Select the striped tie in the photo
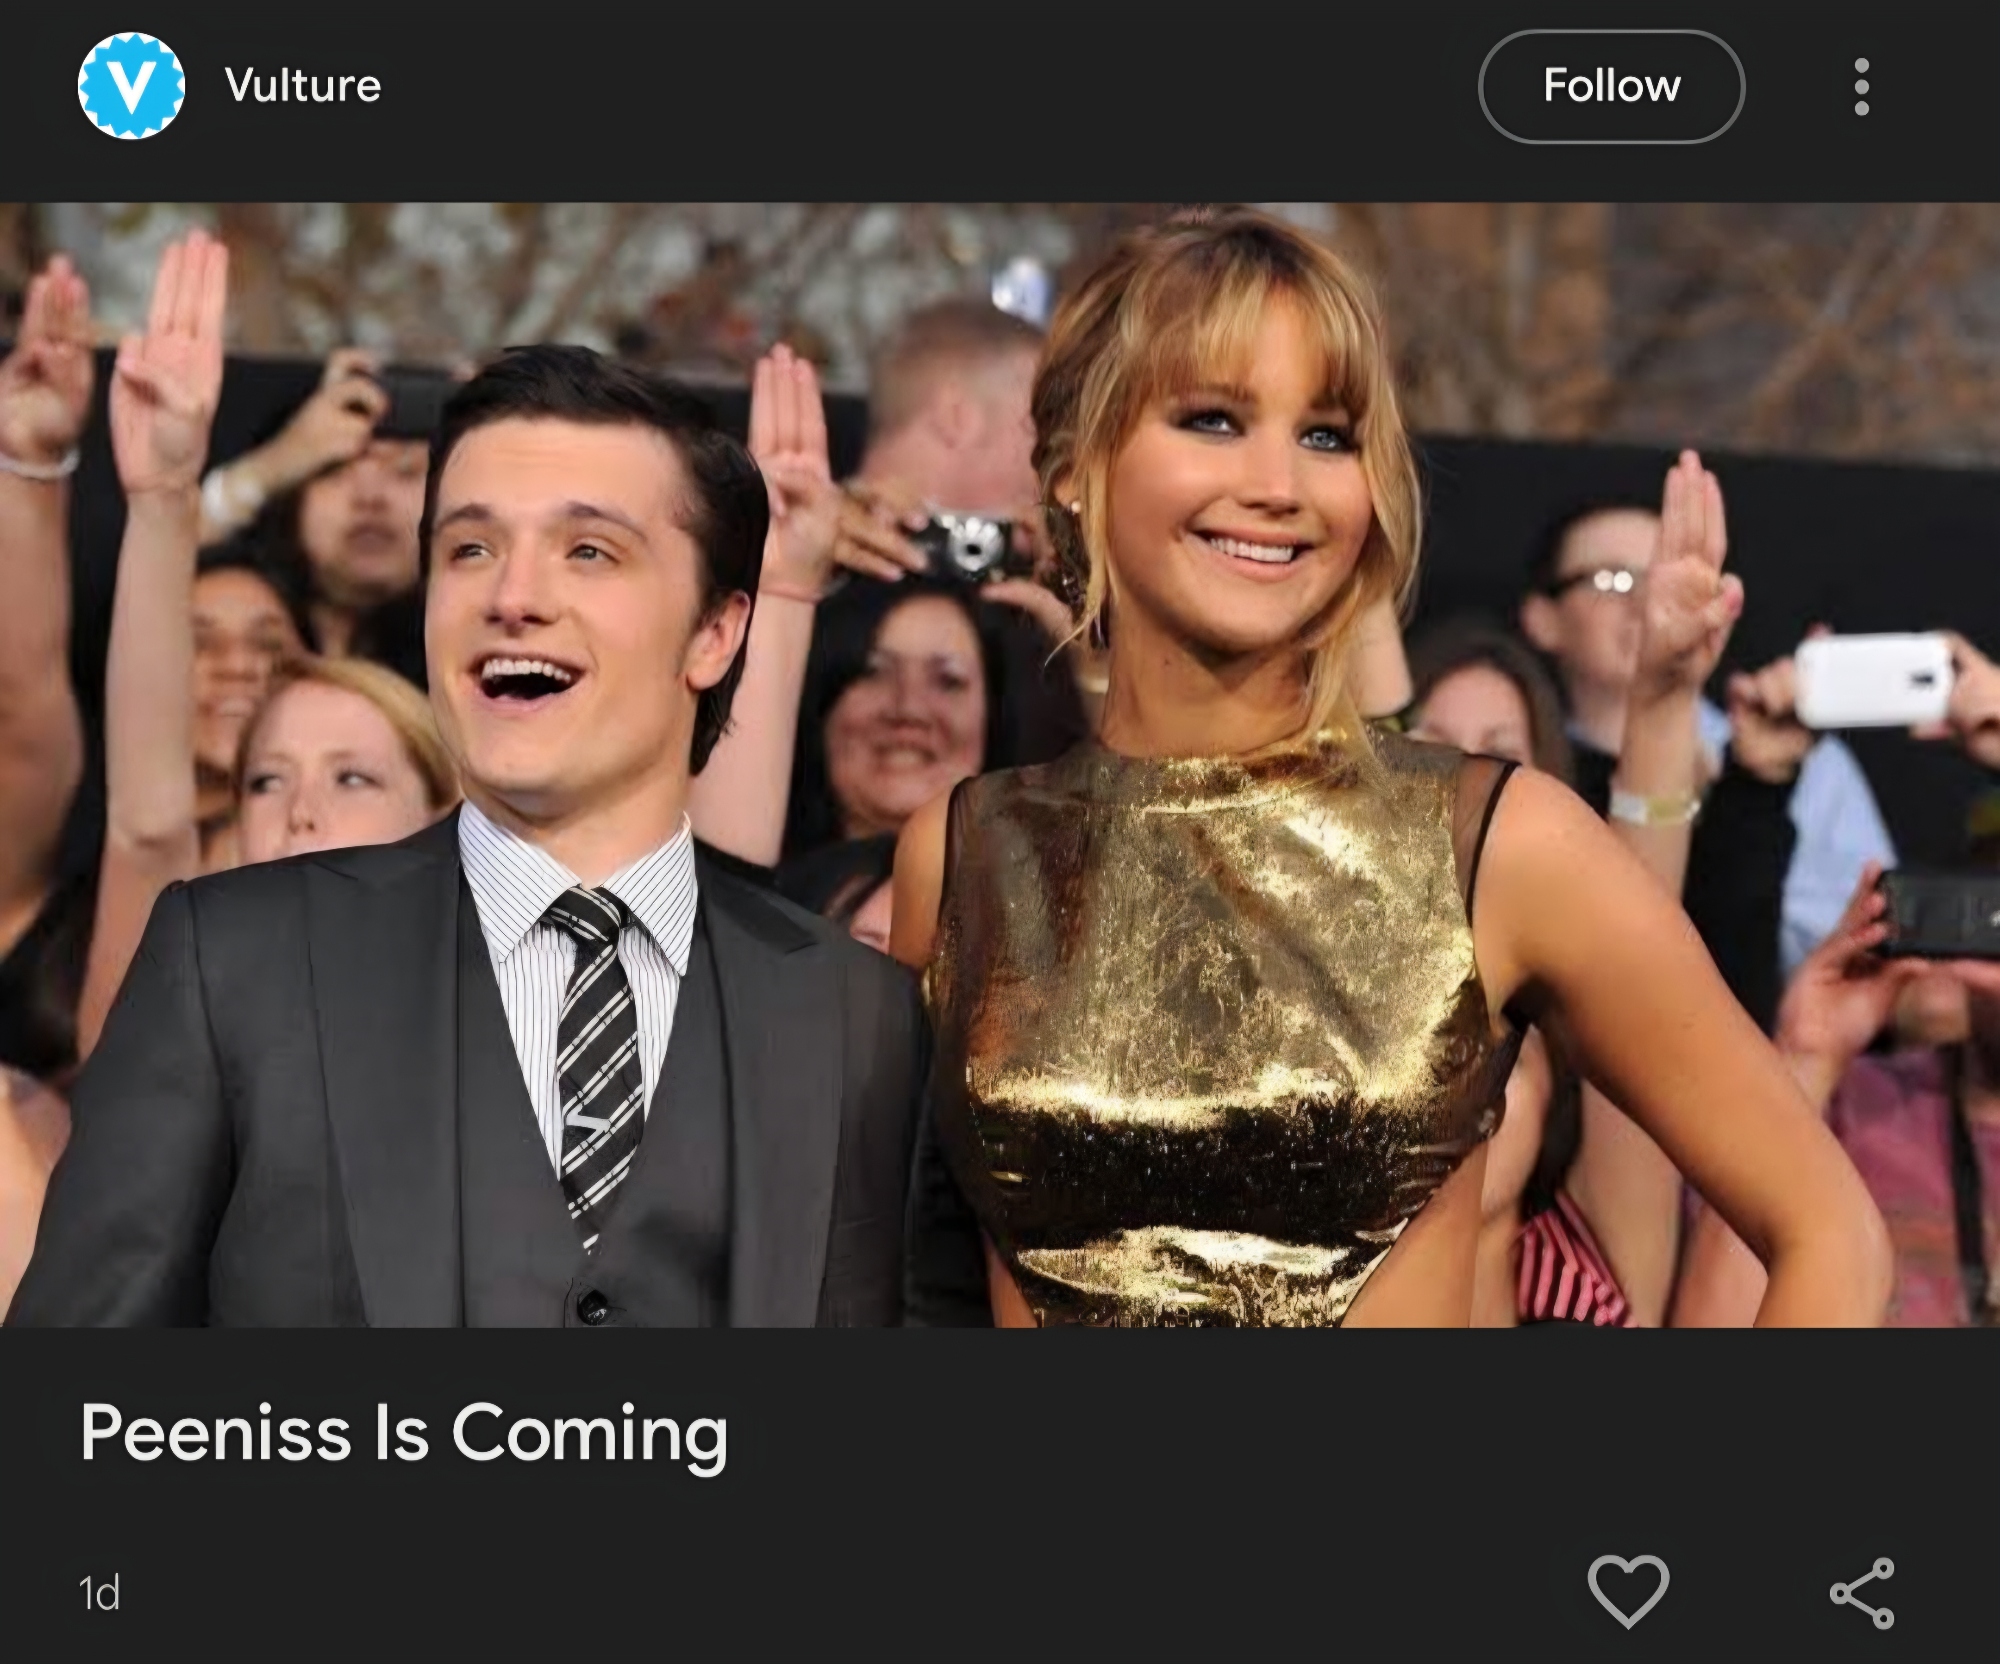Image resolution: width=2000 pixels, height=1664 pixels. [597, 1050]
